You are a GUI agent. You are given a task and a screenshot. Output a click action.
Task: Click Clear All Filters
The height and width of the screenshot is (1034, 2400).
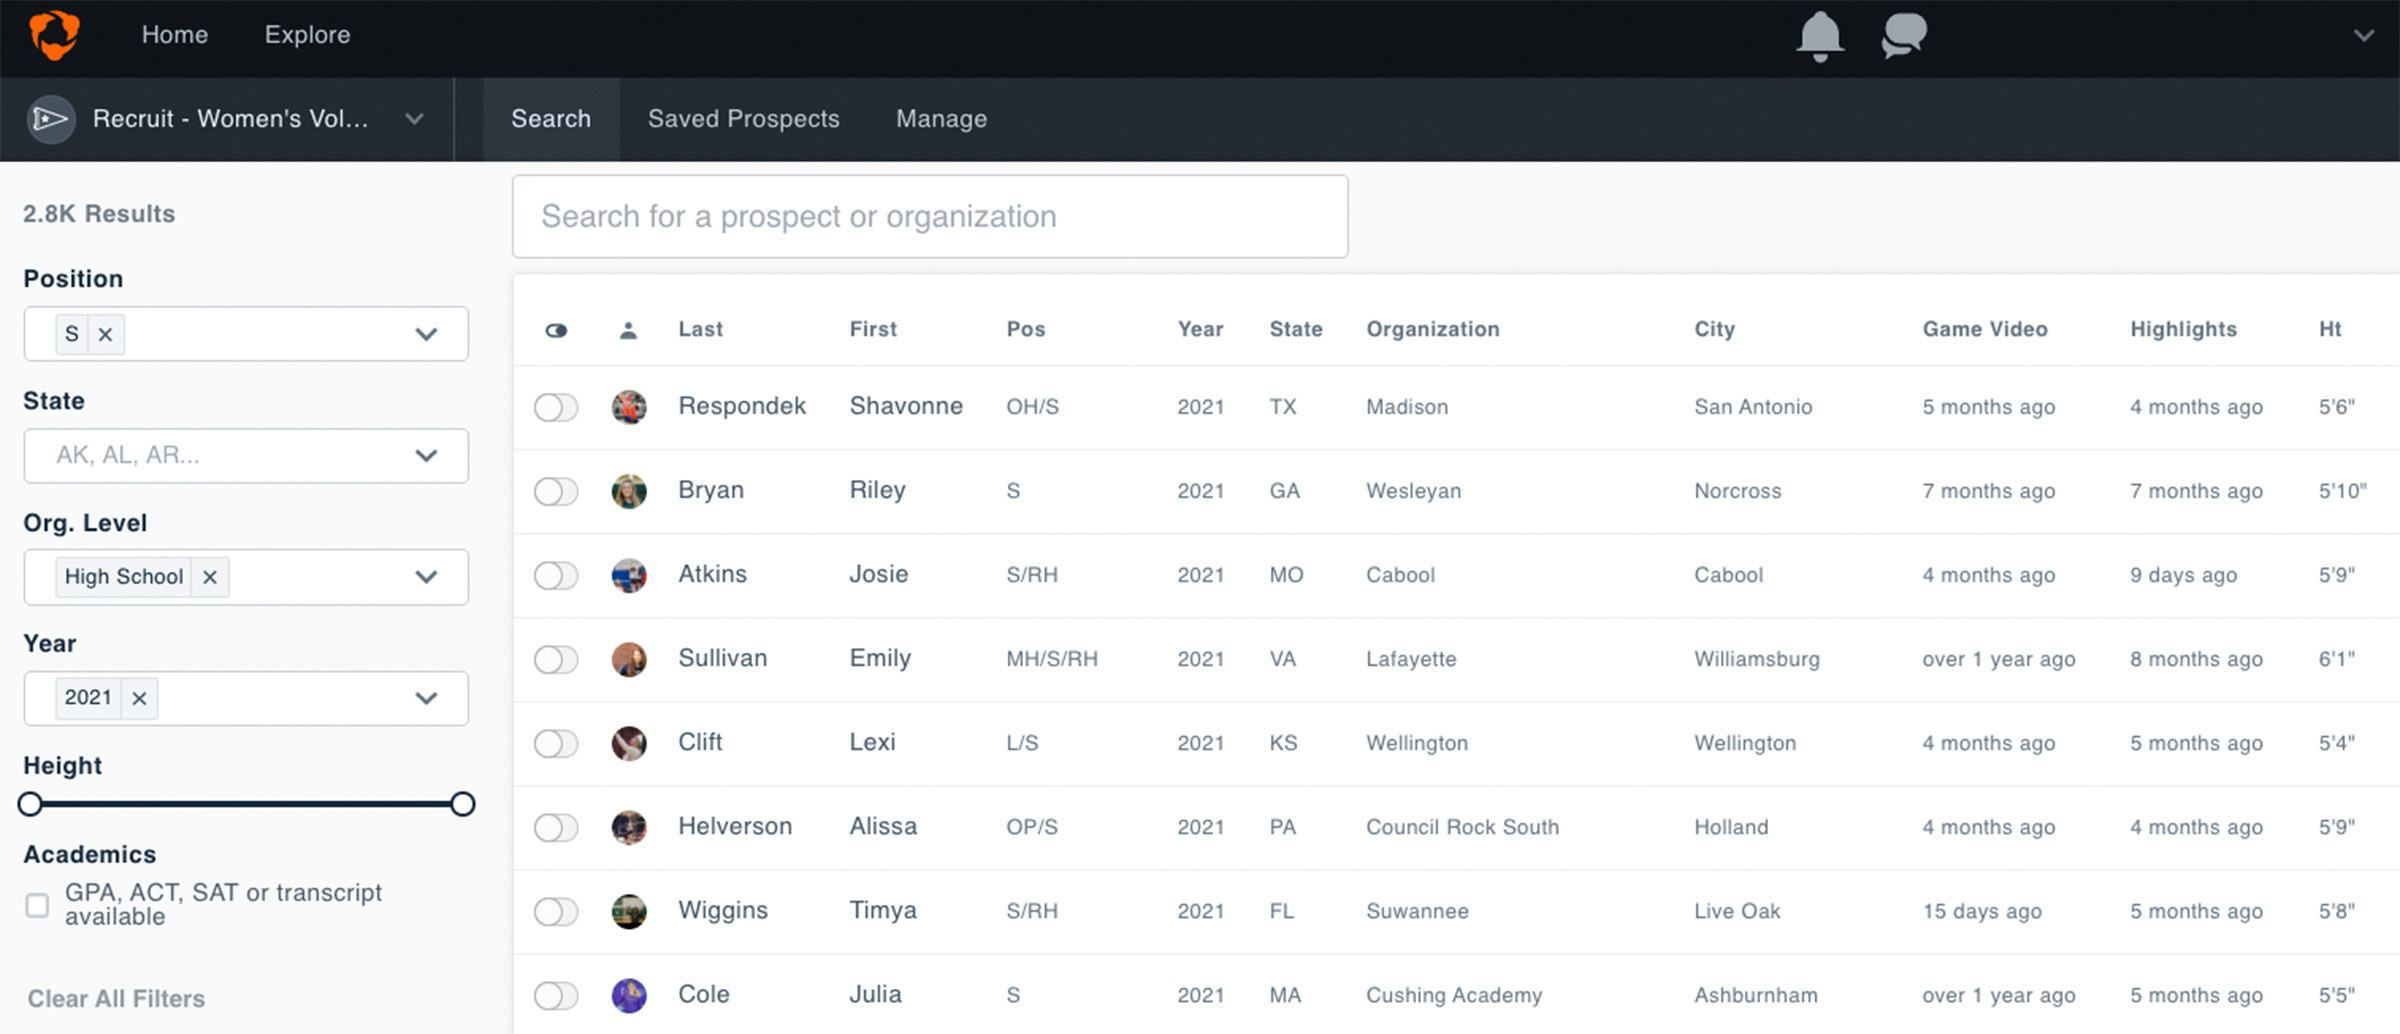116,998
